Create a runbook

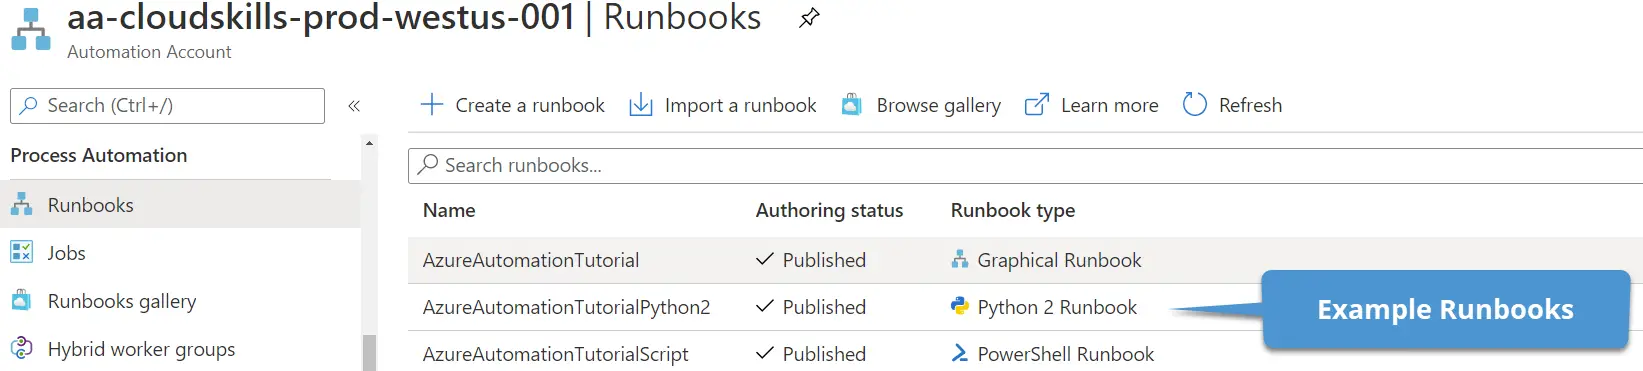click(512, 105)
